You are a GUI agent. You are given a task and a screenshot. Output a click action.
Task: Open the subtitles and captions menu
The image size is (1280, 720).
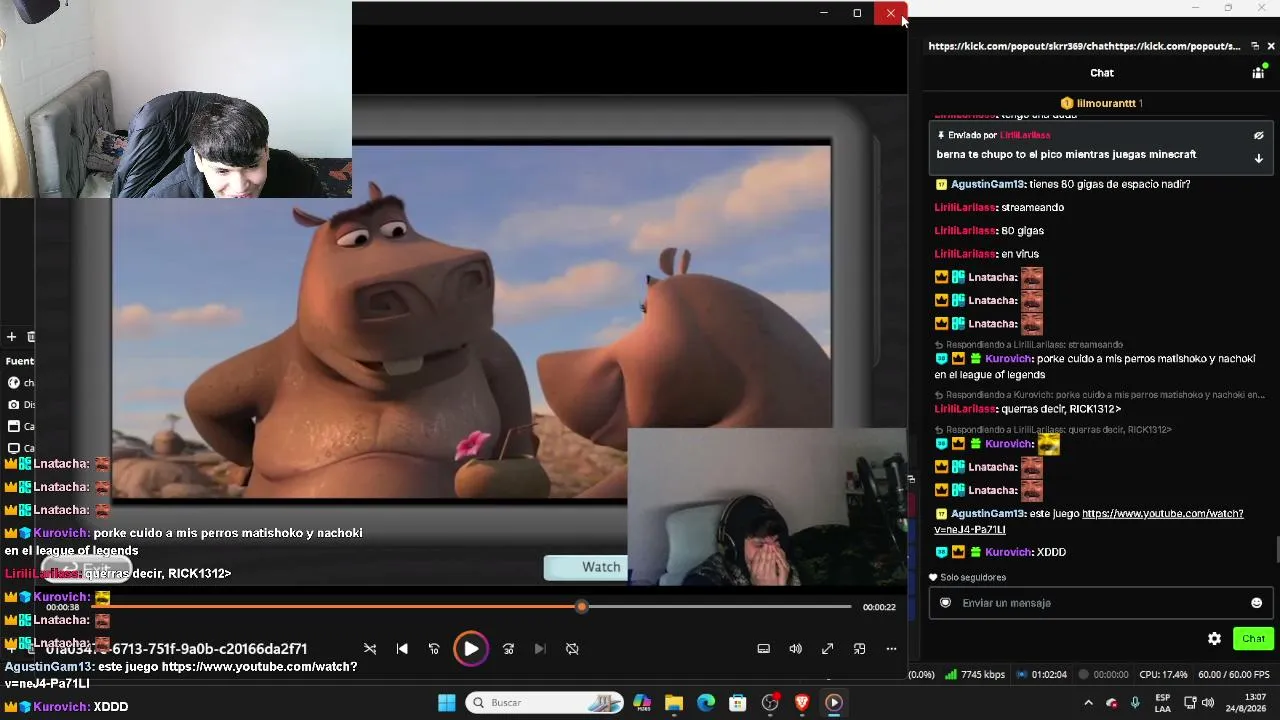coord(764,649)
